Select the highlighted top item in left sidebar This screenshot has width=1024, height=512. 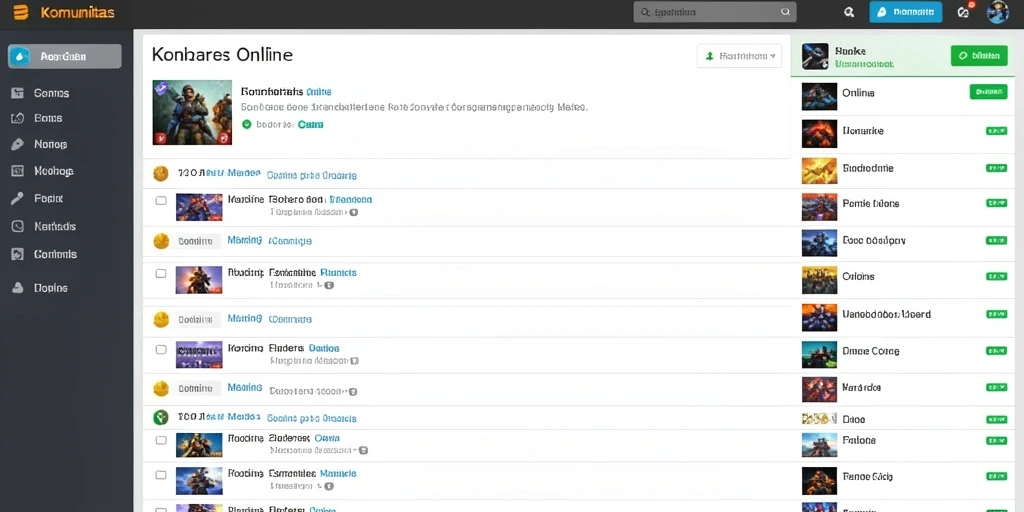[65, 57]
